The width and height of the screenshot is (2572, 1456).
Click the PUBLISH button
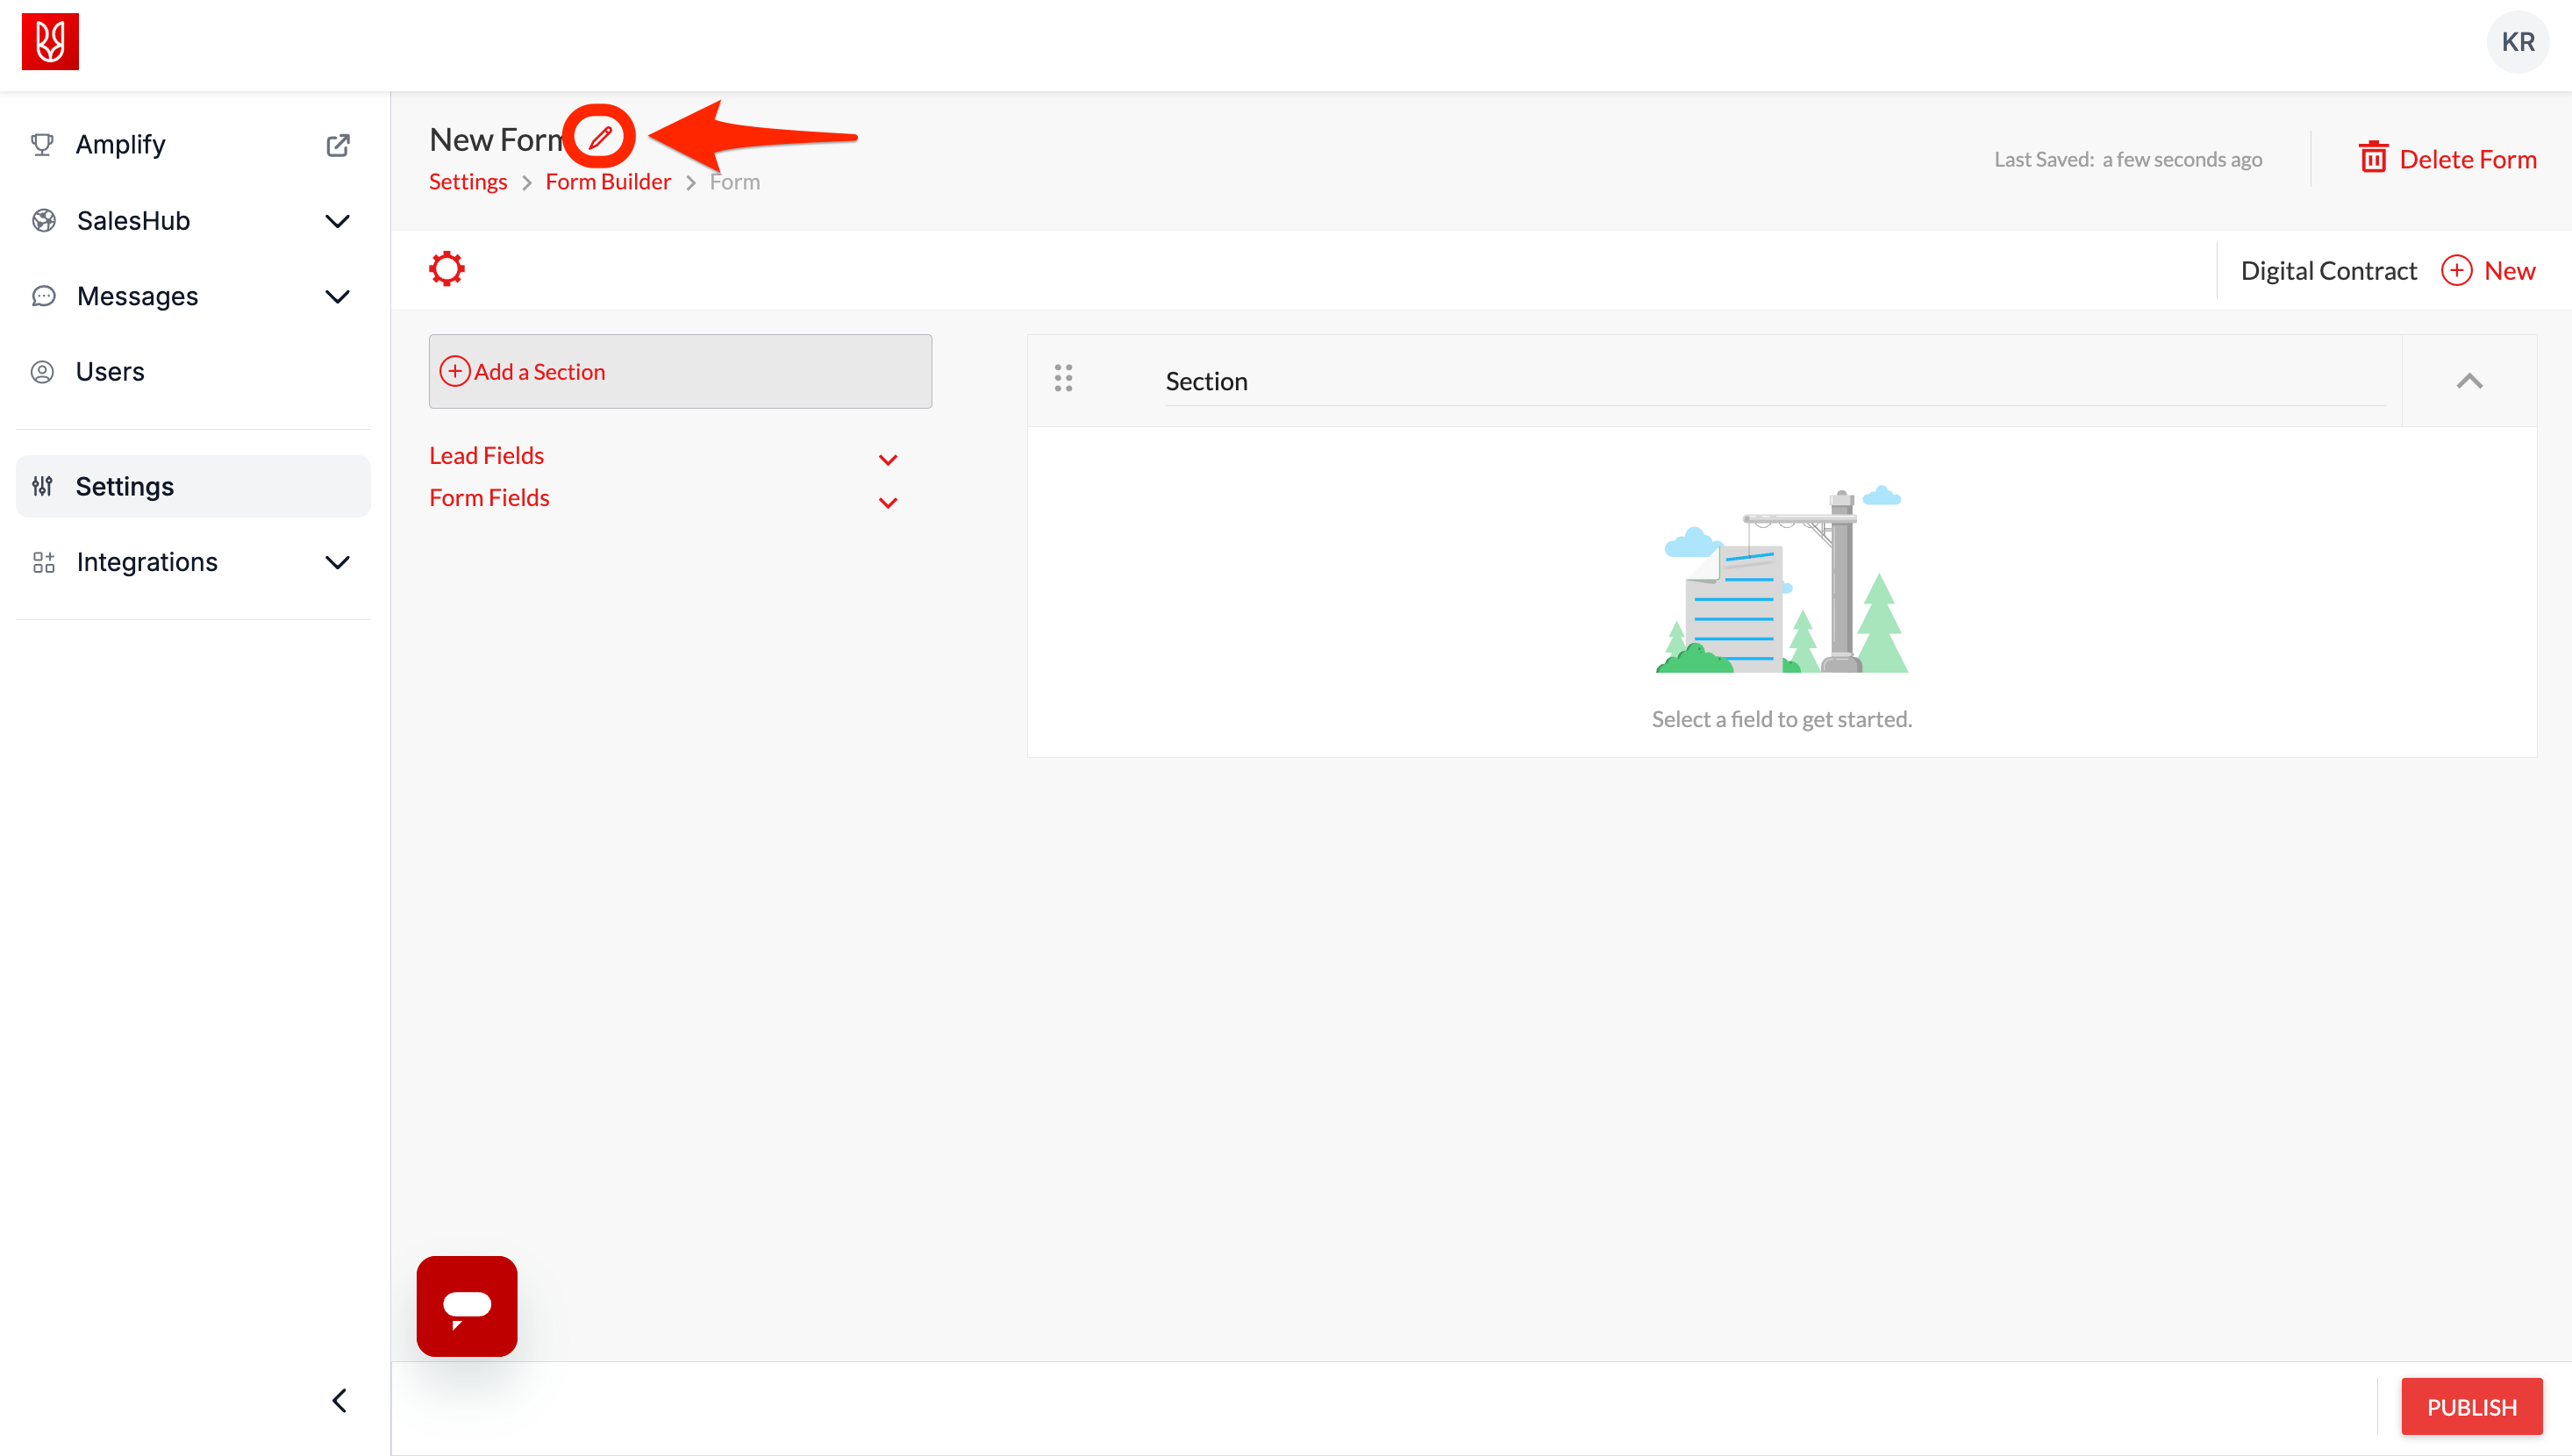pos(2471,1407)
